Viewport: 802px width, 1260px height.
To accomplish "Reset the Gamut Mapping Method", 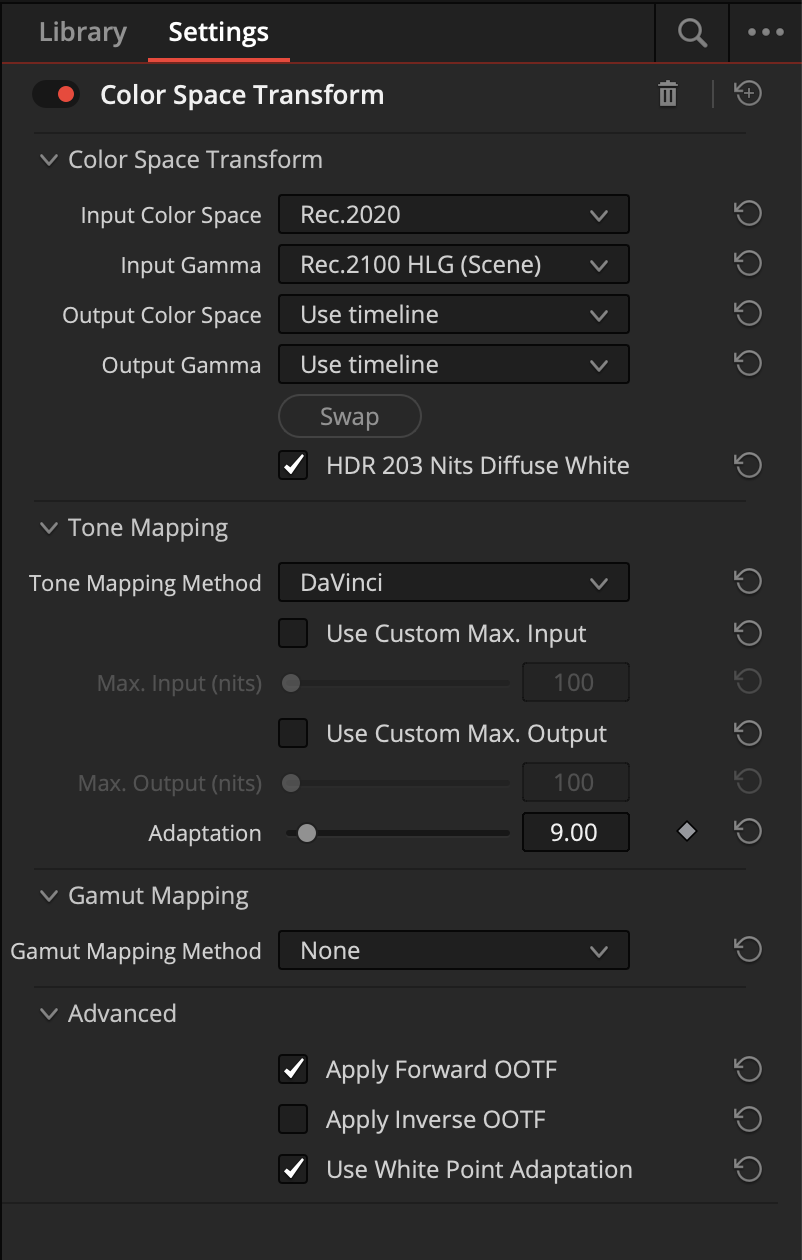I will [748, 950].
